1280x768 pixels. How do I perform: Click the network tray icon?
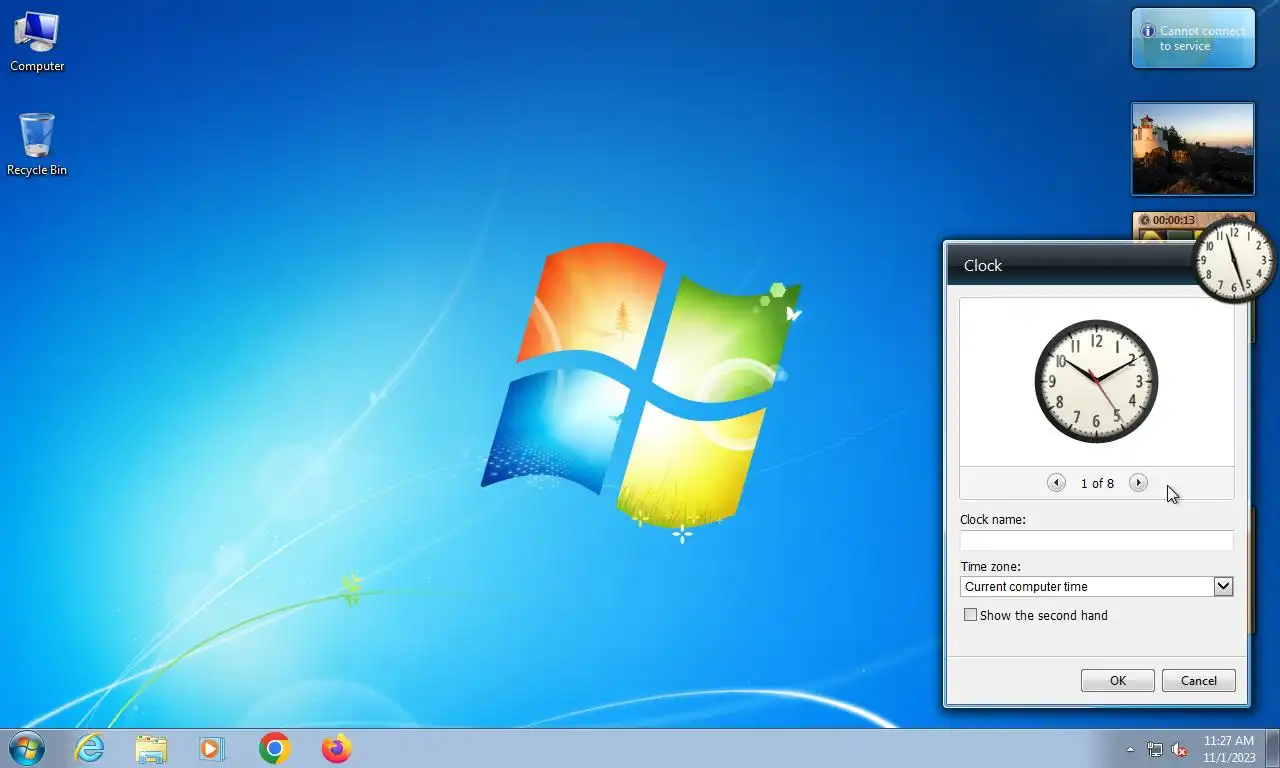[x=1155, y=749]
